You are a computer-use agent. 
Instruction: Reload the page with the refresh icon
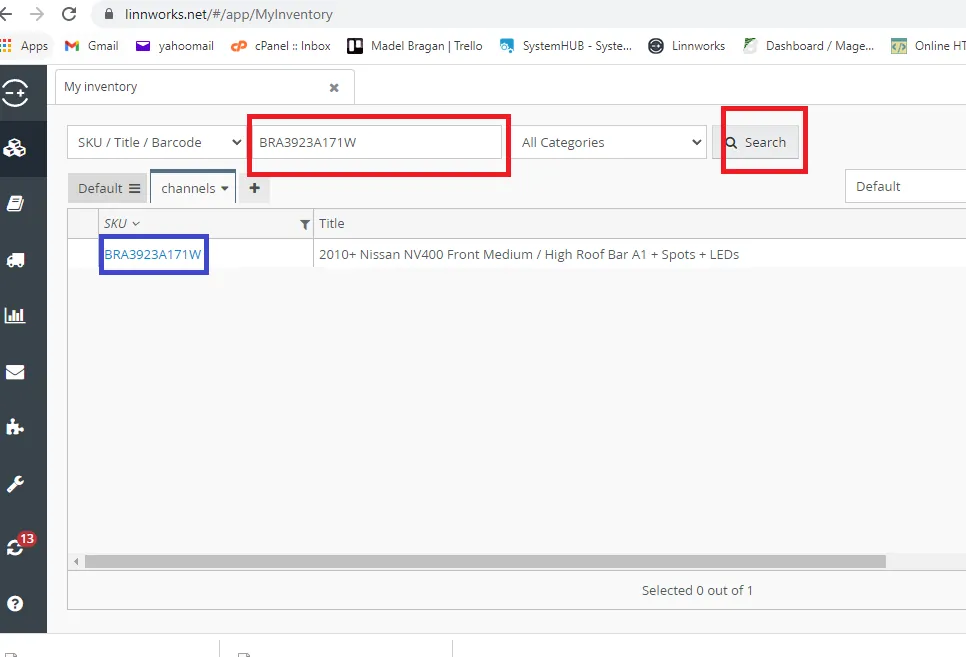(x=69, y=14)
